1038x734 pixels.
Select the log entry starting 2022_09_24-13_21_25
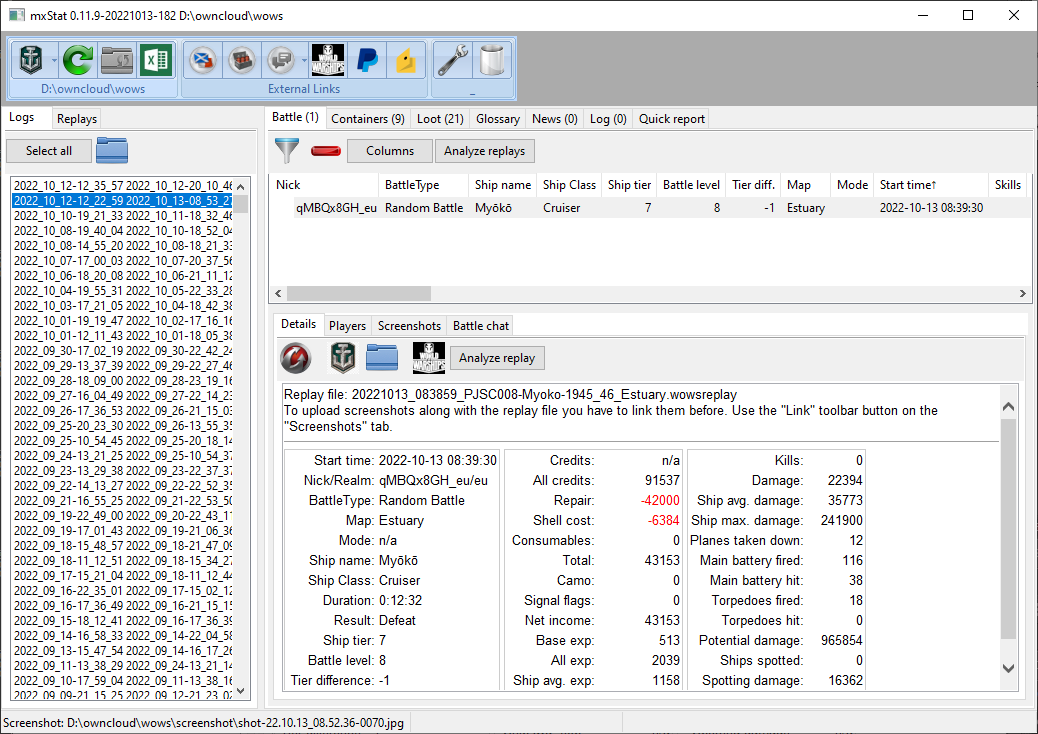pos(123,456)
